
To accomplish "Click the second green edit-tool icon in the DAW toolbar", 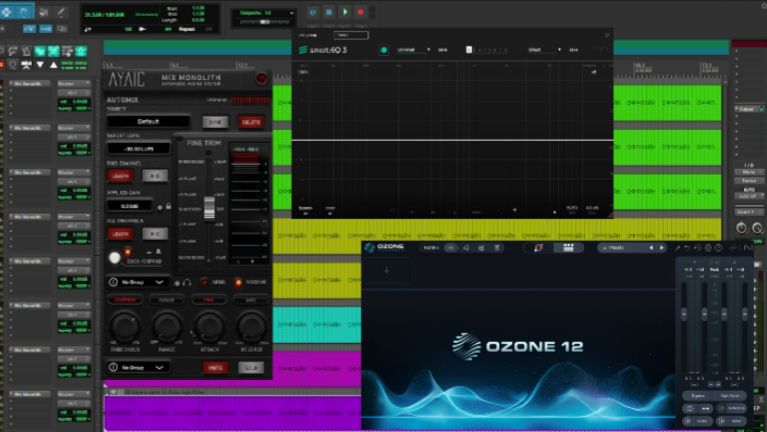I will [x=53, y=51].
